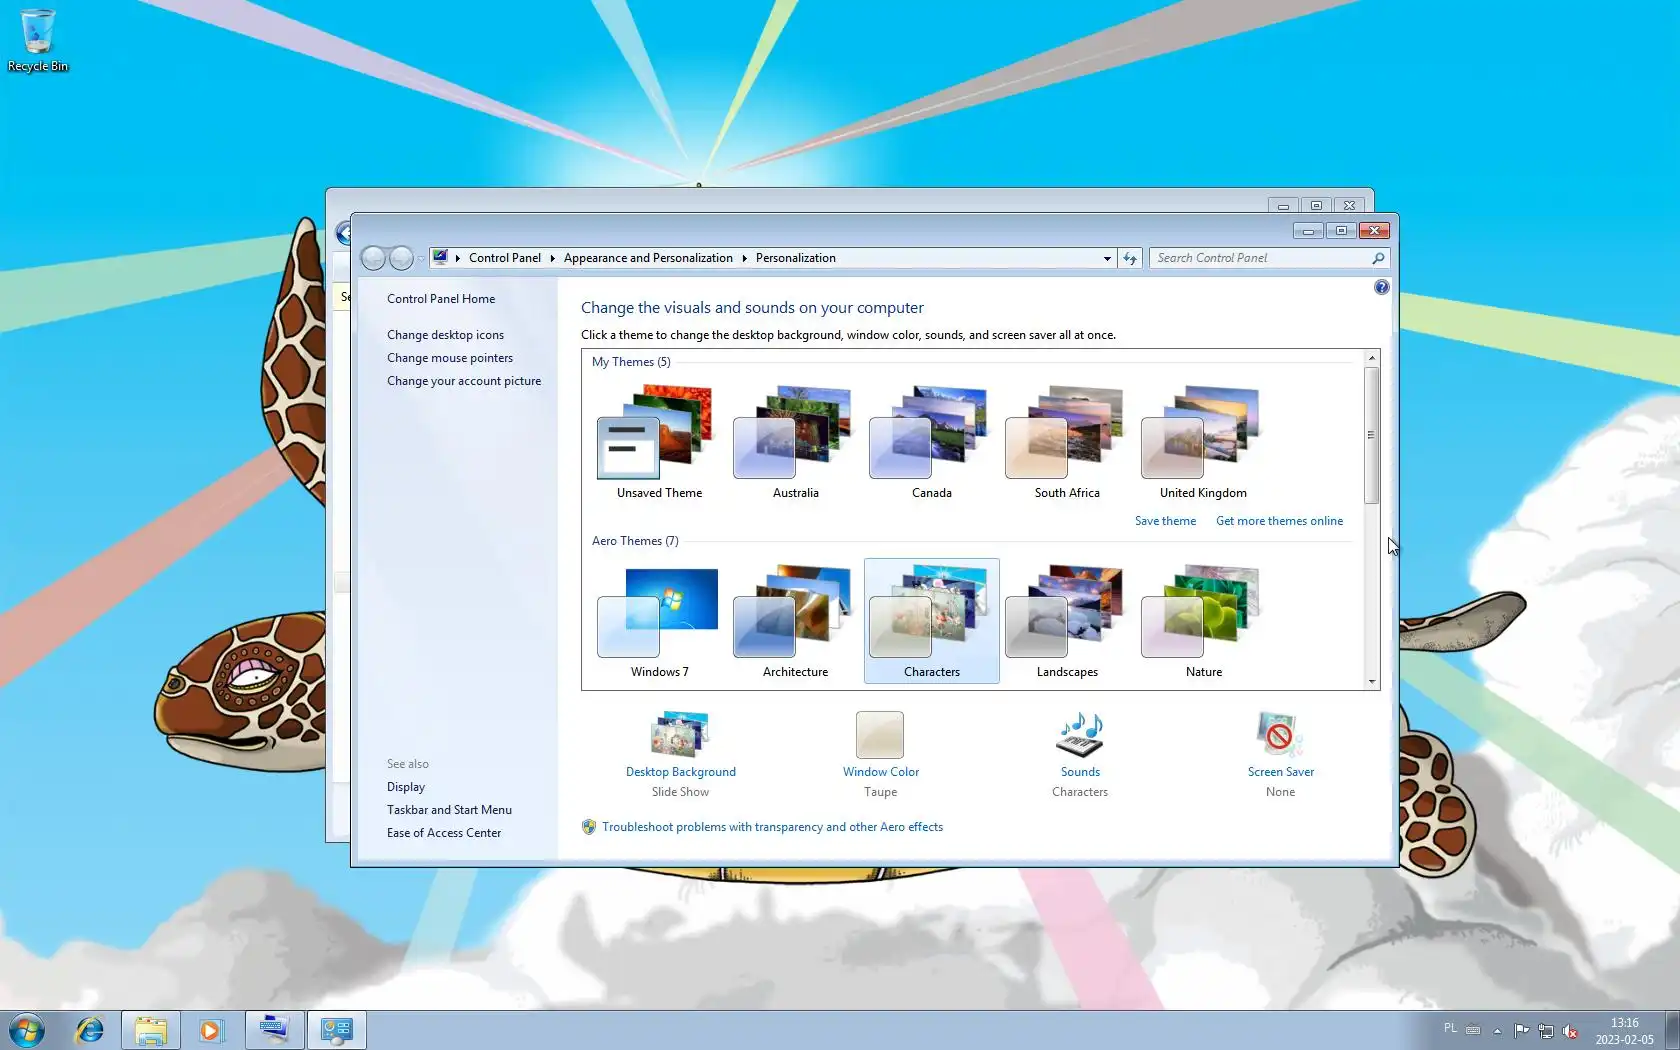
Task: Apply the Nature theme
Action: point(1203,621)
